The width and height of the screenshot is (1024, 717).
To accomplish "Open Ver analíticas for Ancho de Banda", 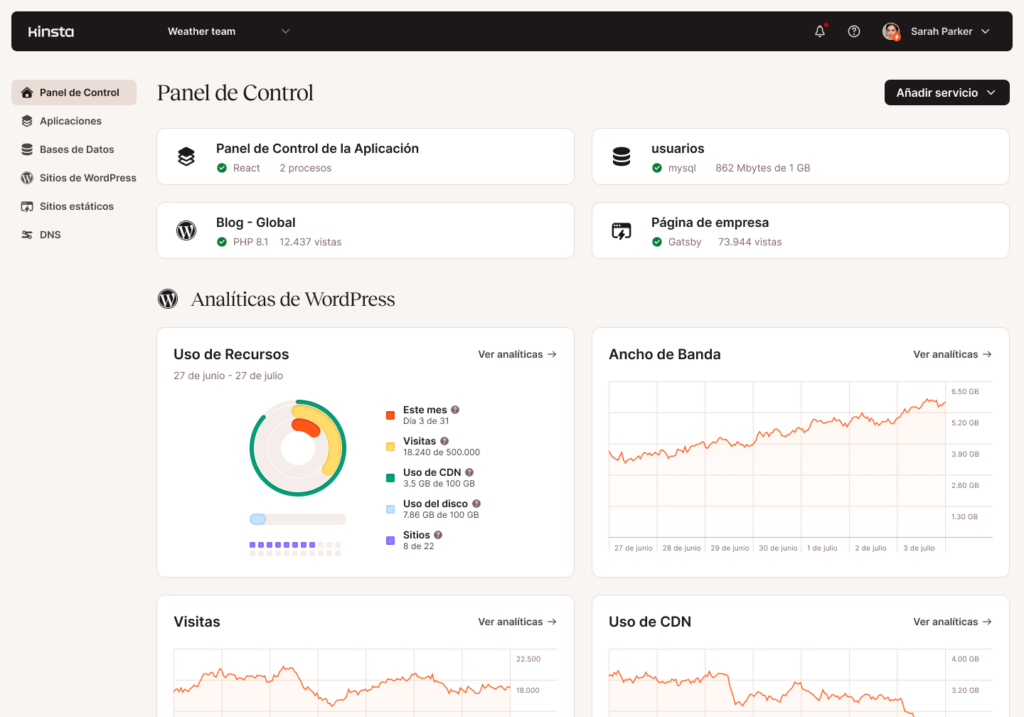I will (x=952, y=354).
